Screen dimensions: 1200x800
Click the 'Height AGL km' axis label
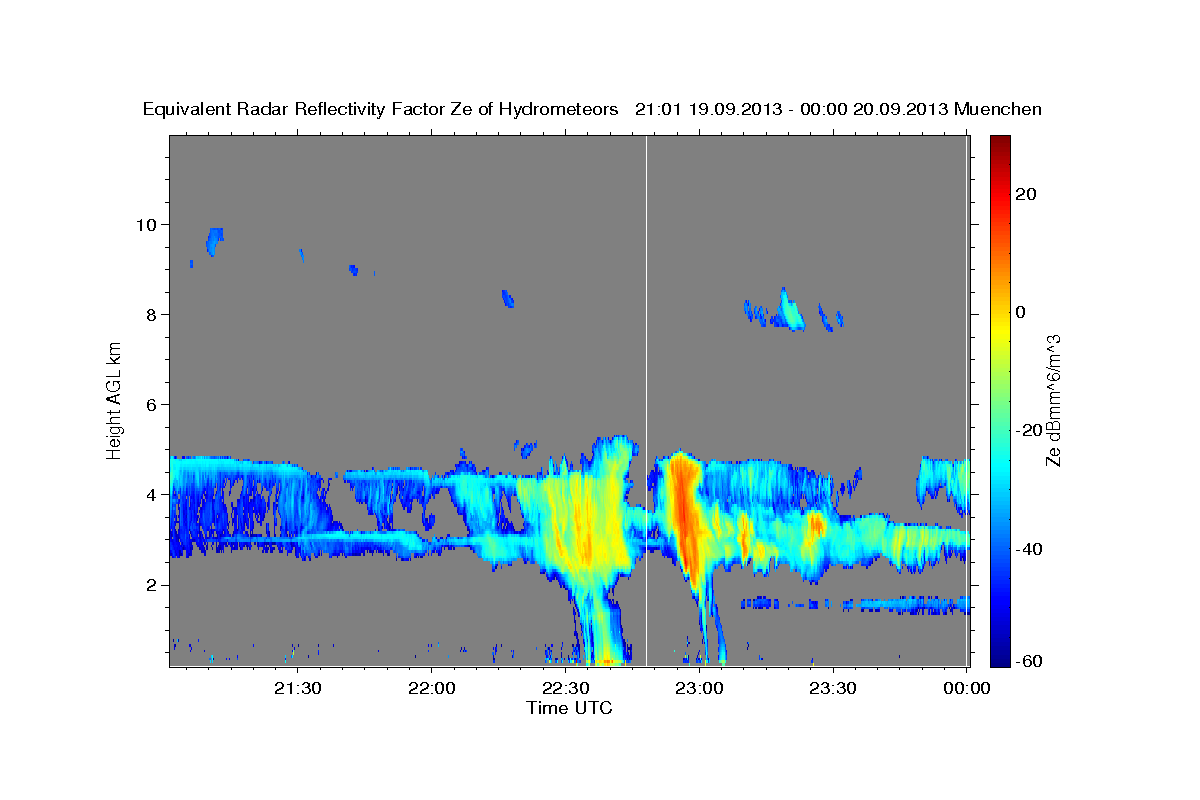115,401
